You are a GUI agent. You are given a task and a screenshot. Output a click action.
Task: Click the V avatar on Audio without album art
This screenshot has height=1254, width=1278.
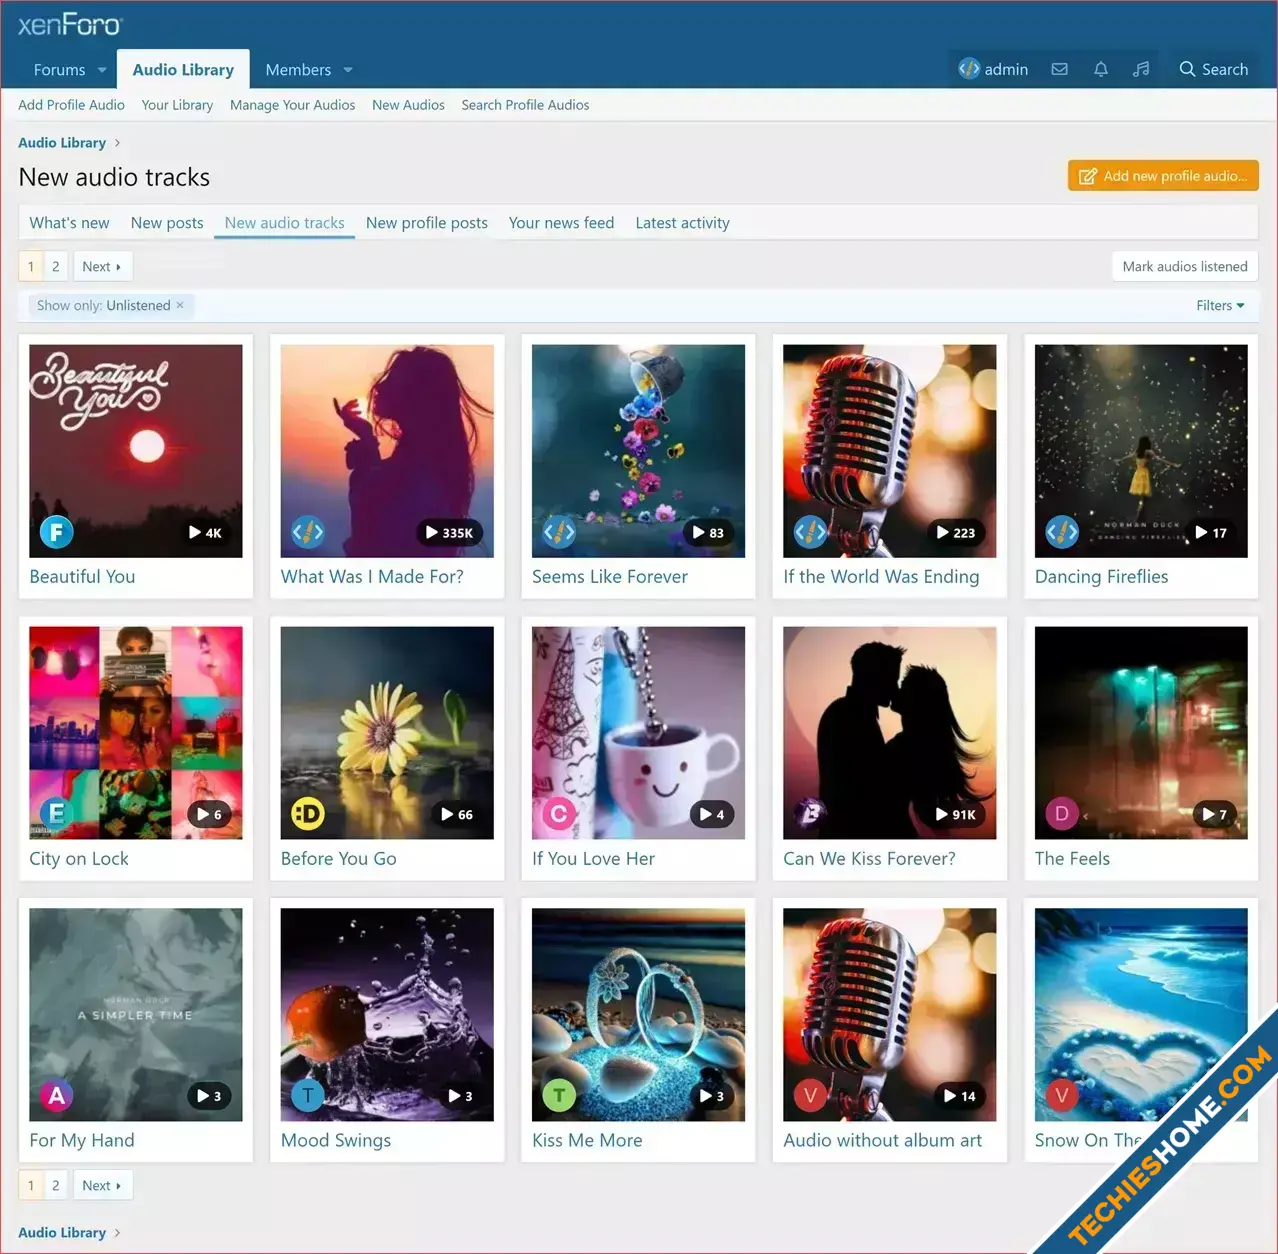click(811, 1096)
